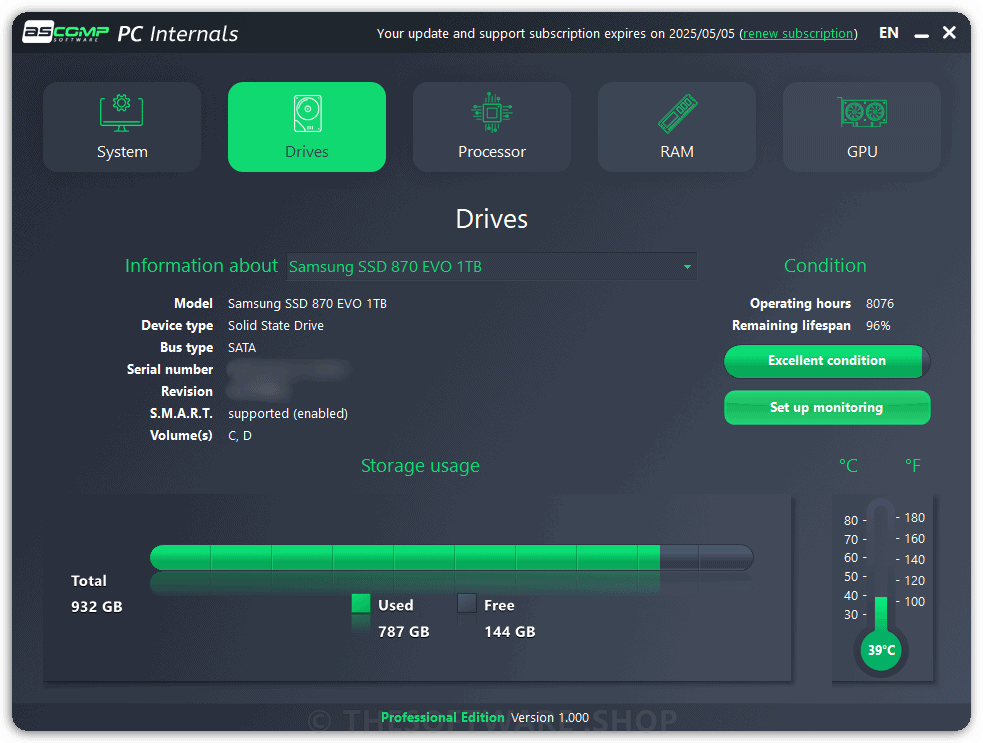
Task: Click the renew subscription link
Action: 798,34
